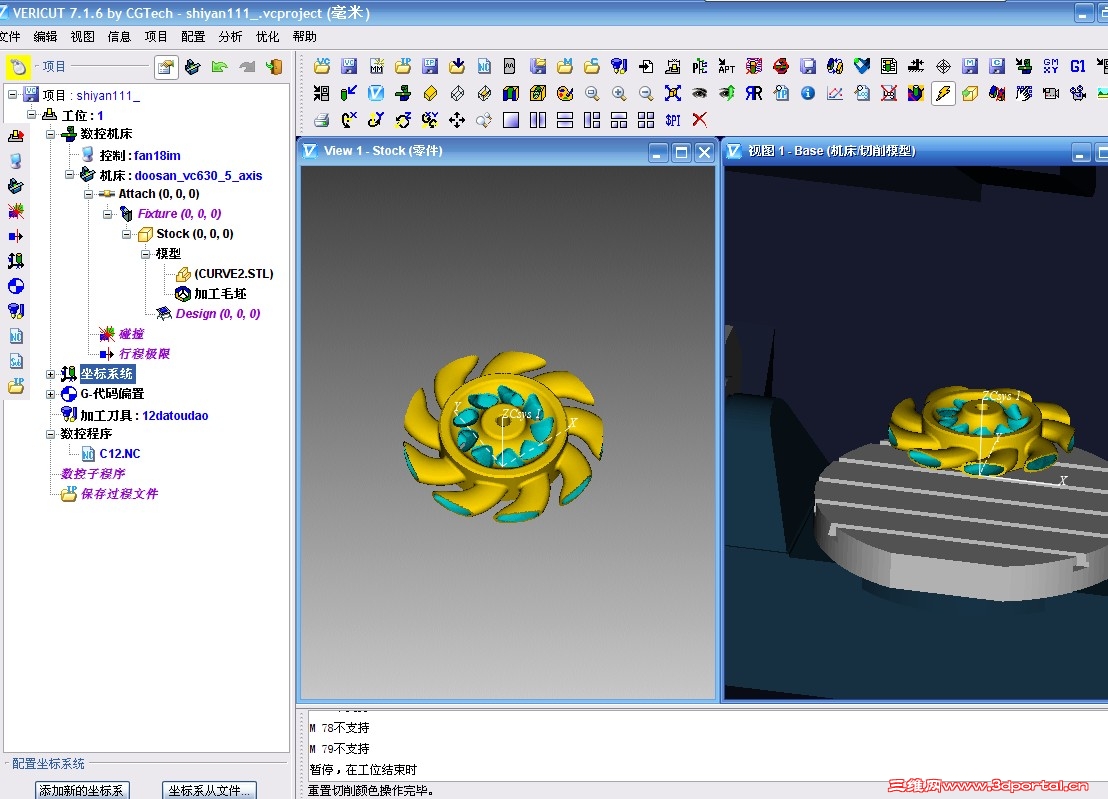Select rotate about X axis icon

(x=349, y=120)
